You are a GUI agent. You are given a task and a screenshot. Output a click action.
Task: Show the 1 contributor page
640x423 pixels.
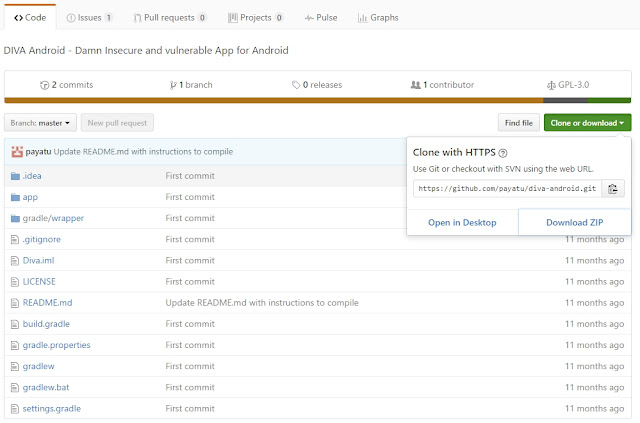pos(442,85)
